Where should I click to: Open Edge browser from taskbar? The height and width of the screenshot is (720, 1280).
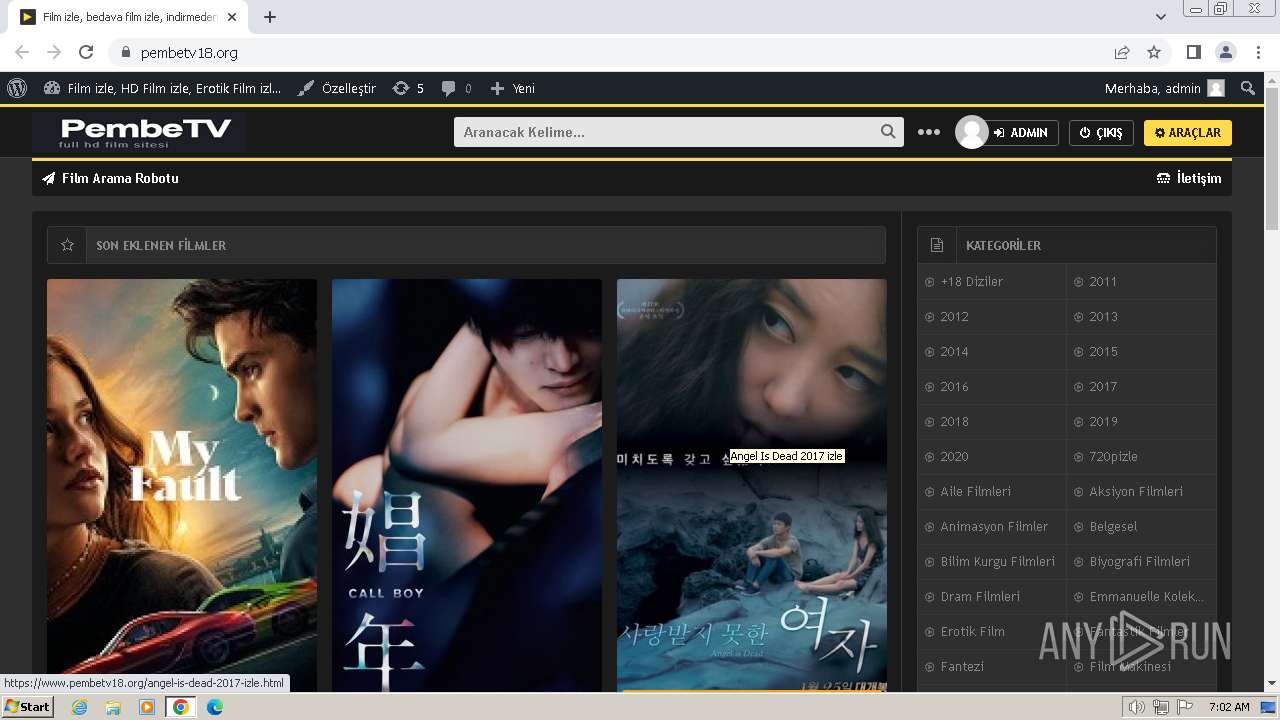pyautogui.click(x=214, y=707)
